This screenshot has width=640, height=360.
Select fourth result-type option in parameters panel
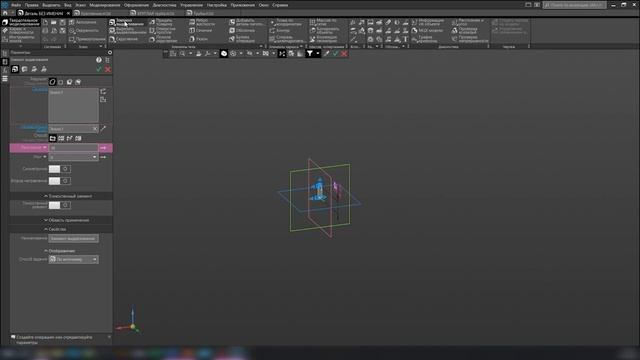(78, 82)
